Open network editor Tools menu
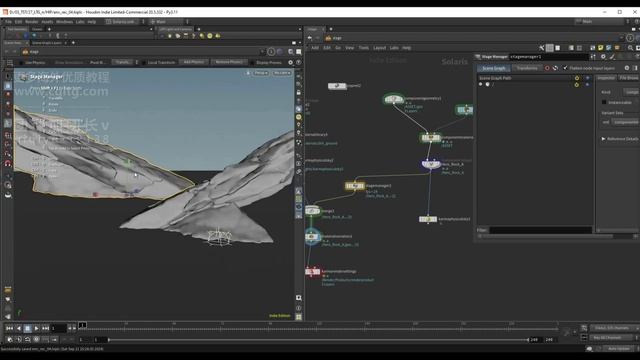The width and height of the screenshot is (640, 360). click(x=363, y=48)
